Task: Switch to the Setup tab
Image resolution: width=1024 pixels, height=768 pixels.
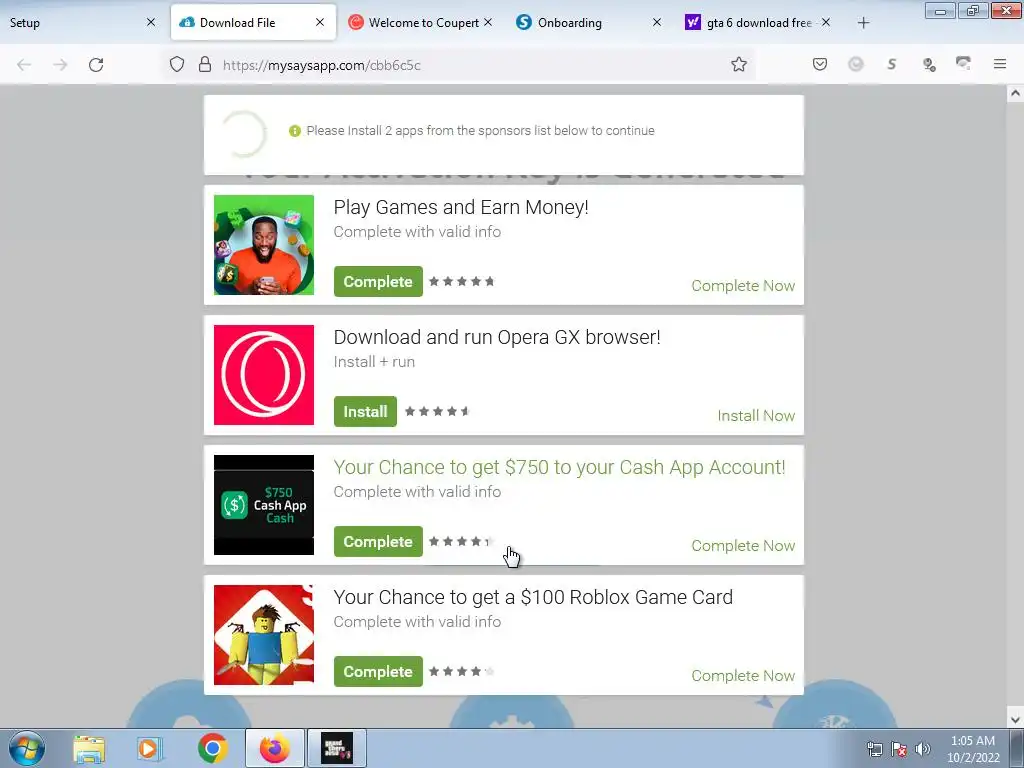Action: point(83,23)
